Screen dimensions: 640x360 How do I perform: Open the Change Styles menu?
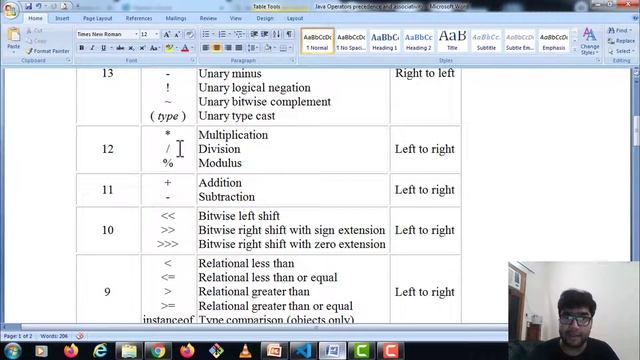click(x=589, y=41)
